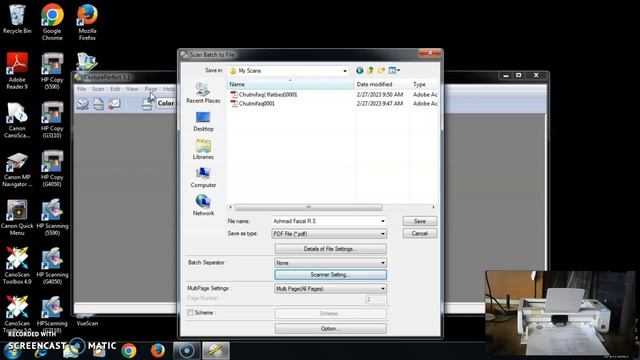The width and height of the screenshot is (640, 360).
Task: Click right scroll arrow of file list
Action: (x=433, y=207)
